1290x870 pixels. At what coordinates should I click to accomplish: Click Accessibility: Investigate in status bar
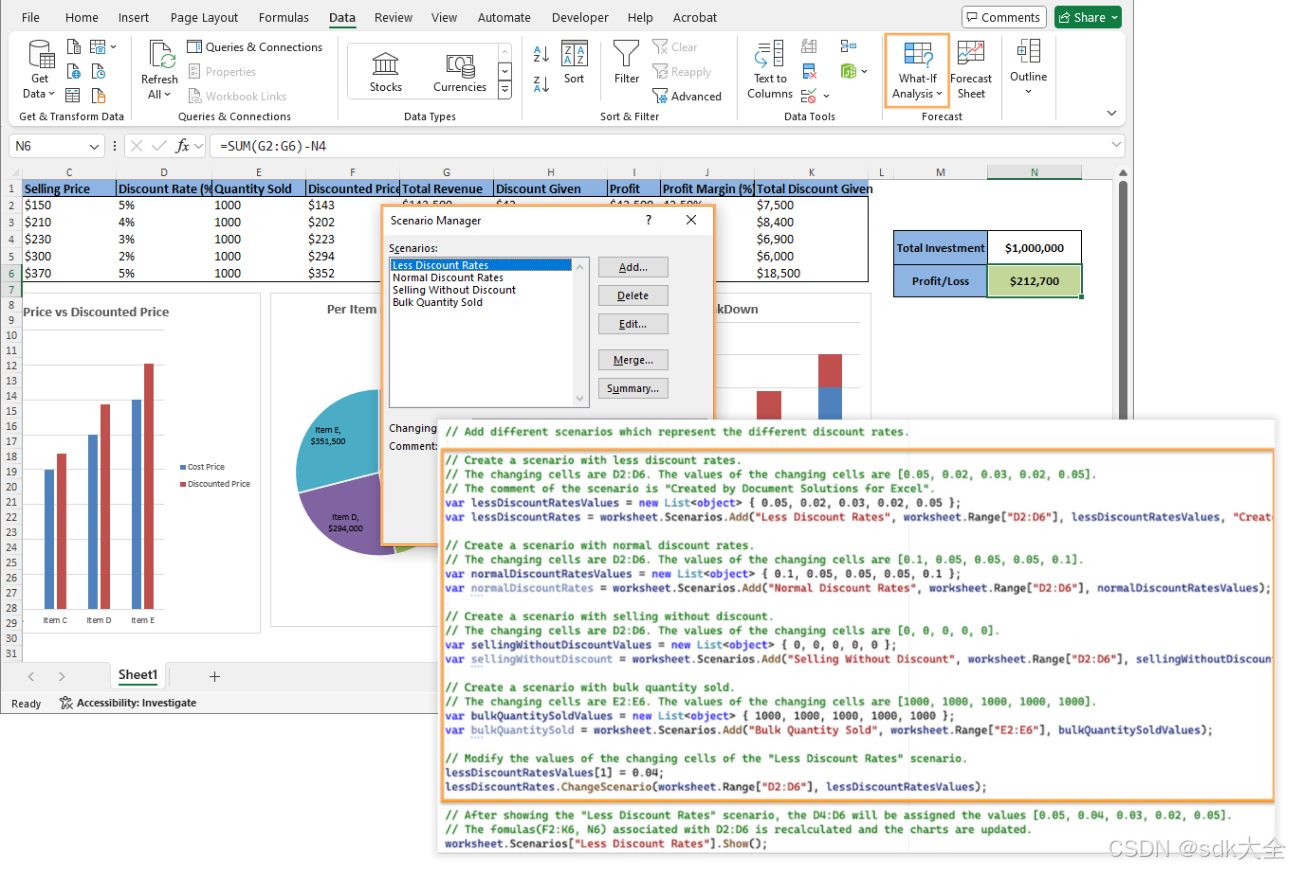tap(128, 703)
